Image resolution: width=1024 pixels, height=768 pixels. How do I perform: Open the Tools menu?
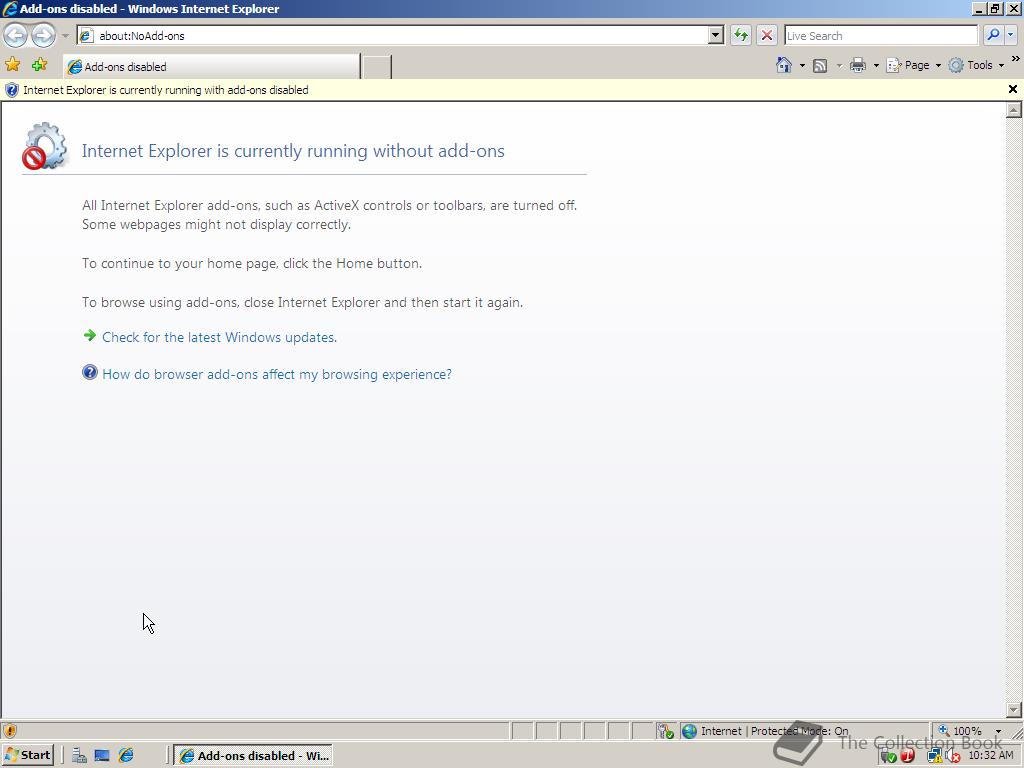tap(976, 65)
